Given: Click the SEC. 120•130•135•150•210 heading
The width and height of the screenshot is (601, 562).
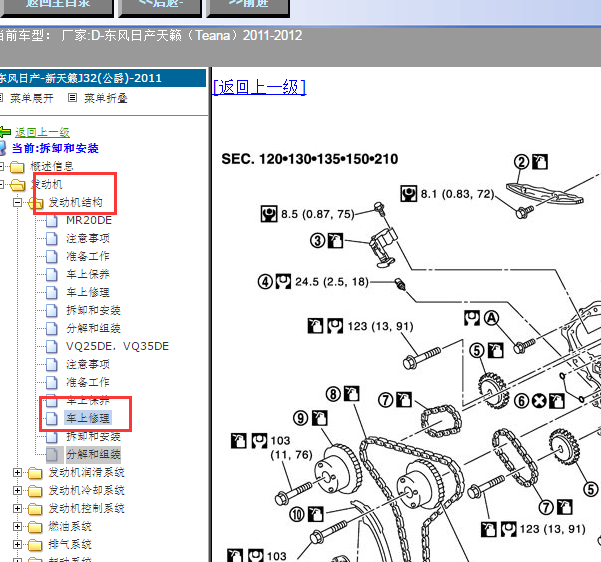Looking at the screenshot, I should pos(310,159).
